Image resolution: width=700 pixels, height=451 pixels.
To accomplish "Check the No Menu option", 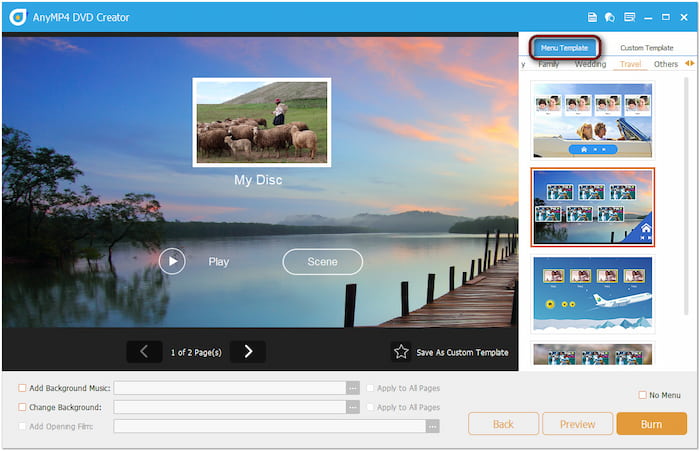I will [x=642, y=395].
